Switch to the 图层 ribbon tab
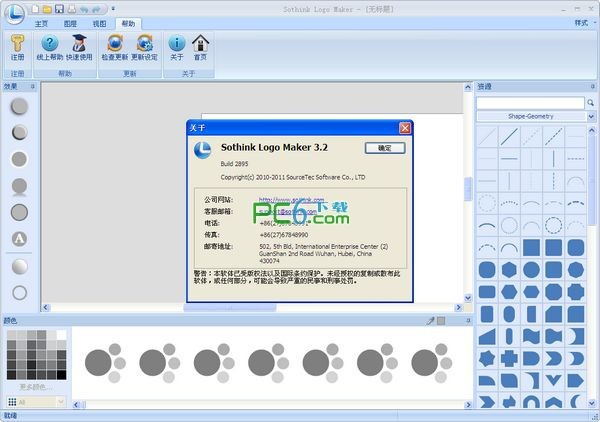Image resolution: width=600 pixels, height=422 pixels. (70, 24)
